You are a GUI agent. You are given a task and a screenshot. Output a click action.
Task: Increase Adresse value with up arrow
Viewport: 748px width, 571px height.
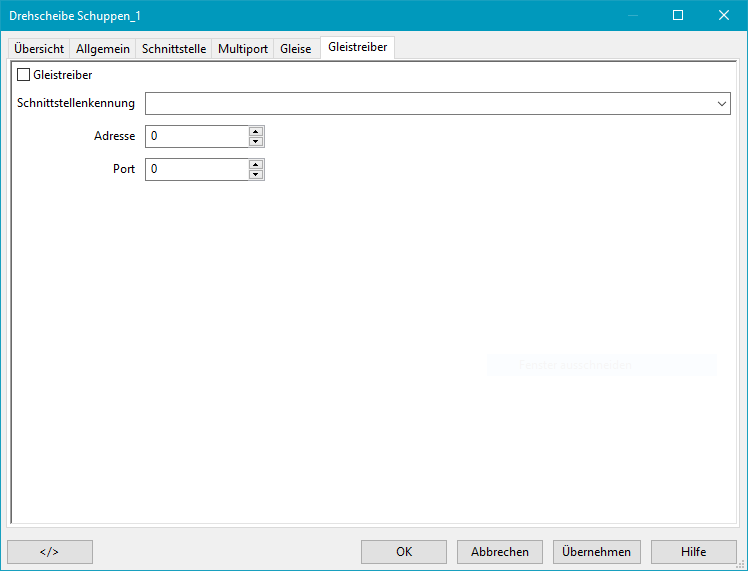coord(256,131)
